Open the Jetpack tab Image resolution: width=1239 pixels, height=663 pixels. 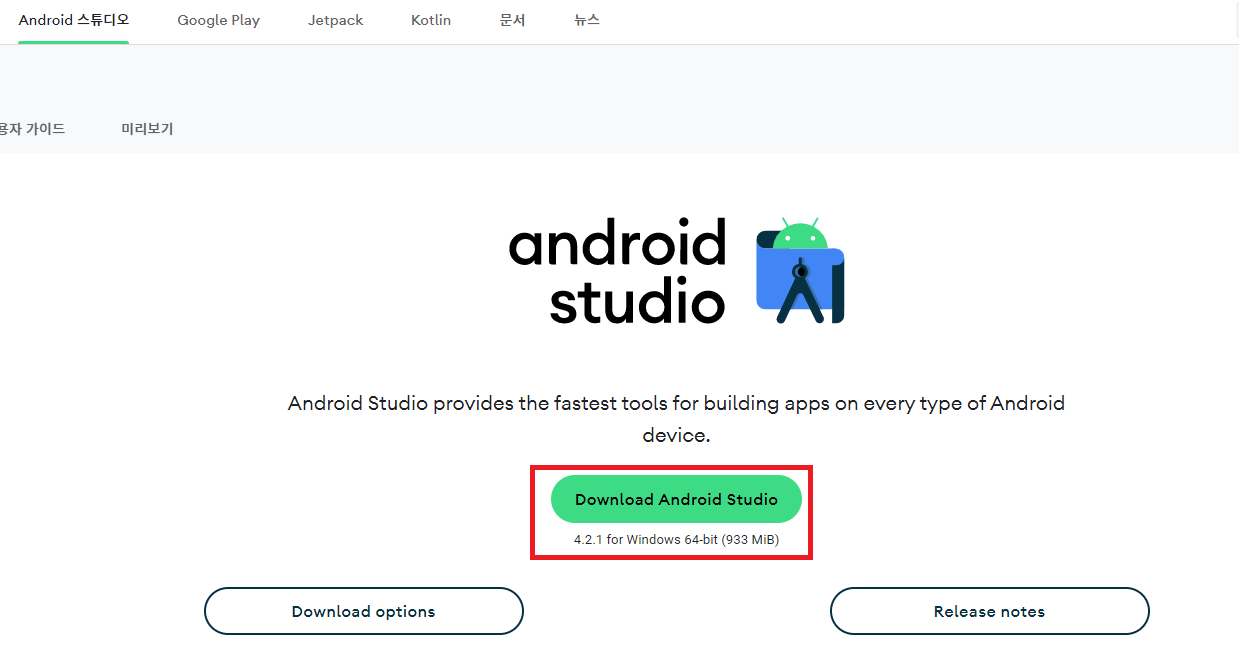tap(335, 20)
